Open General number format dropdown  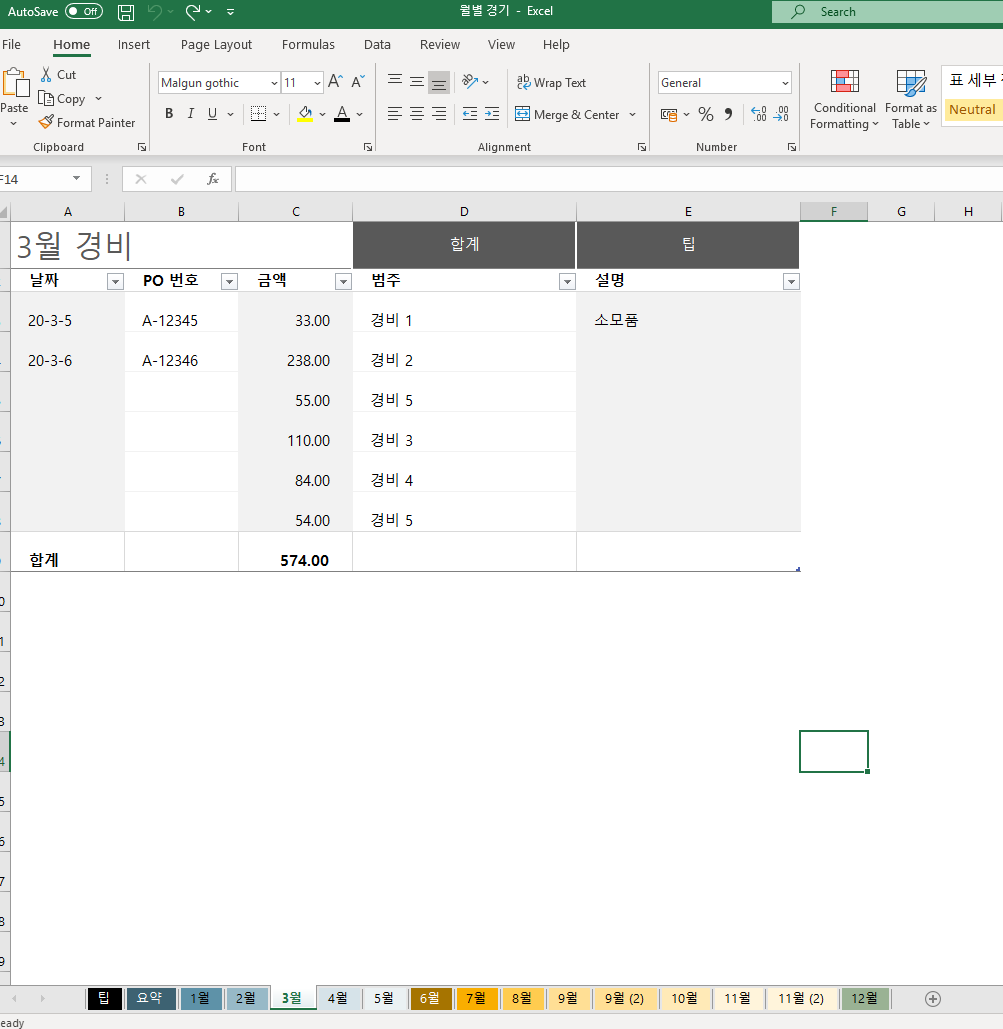(x=785, y=83)
